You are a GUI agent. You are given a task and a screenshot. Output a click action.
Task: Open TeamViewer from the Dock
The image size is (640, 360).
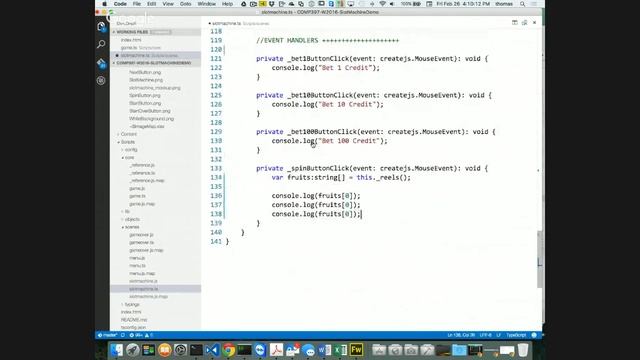tap(260, 350)
